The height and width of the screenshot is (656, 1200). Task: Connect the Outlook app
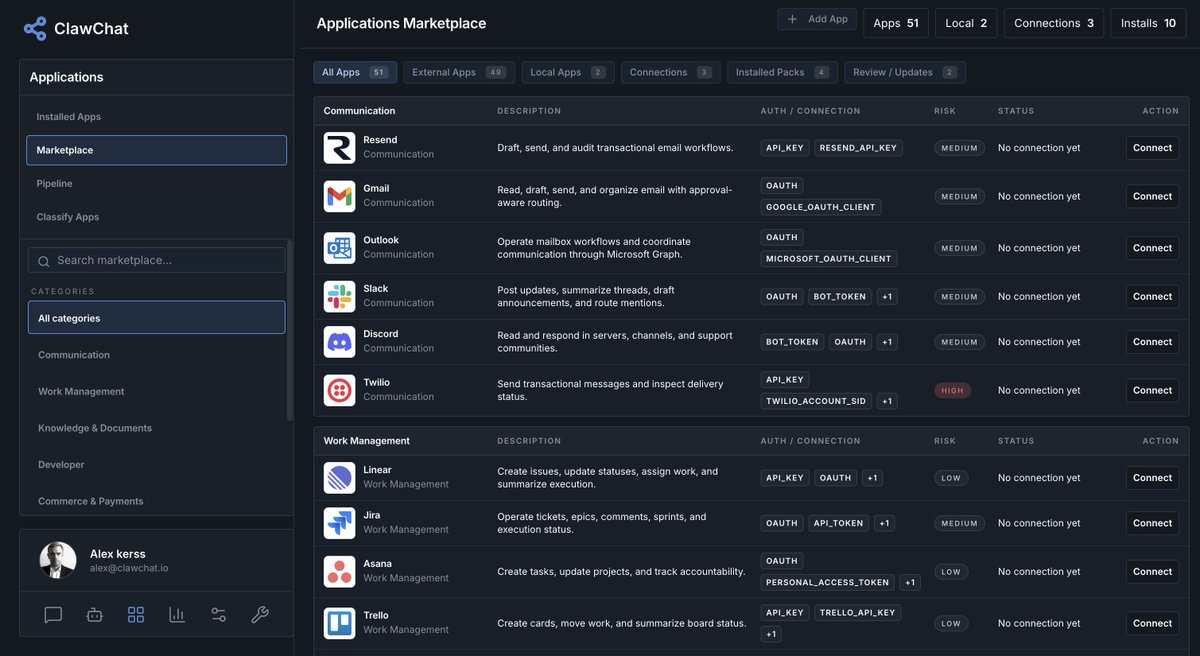pyautogui.click(x=1152, y=248)
